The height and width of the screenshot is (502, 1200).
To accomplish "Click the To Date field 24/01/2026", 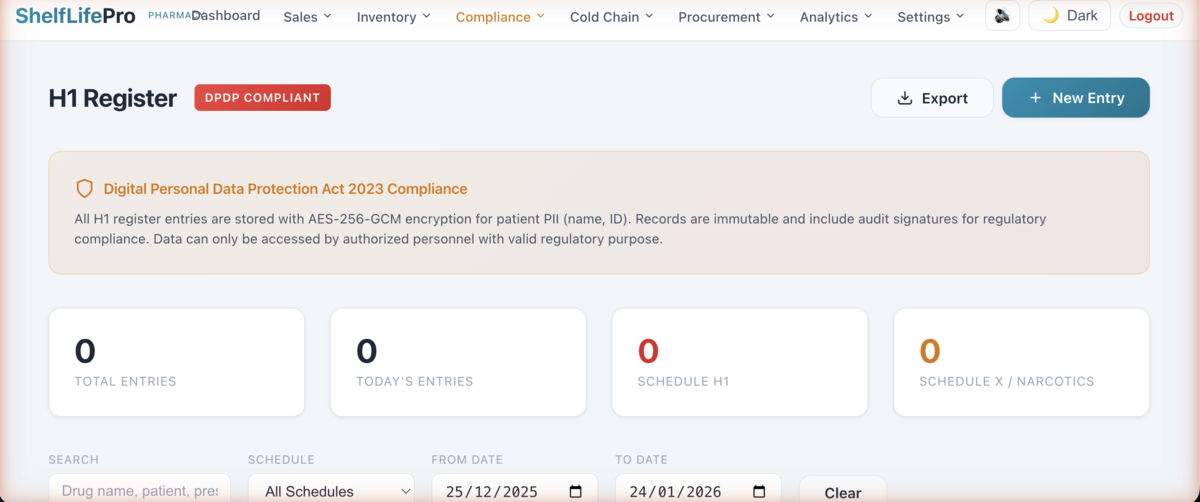I will coord(698,490).
